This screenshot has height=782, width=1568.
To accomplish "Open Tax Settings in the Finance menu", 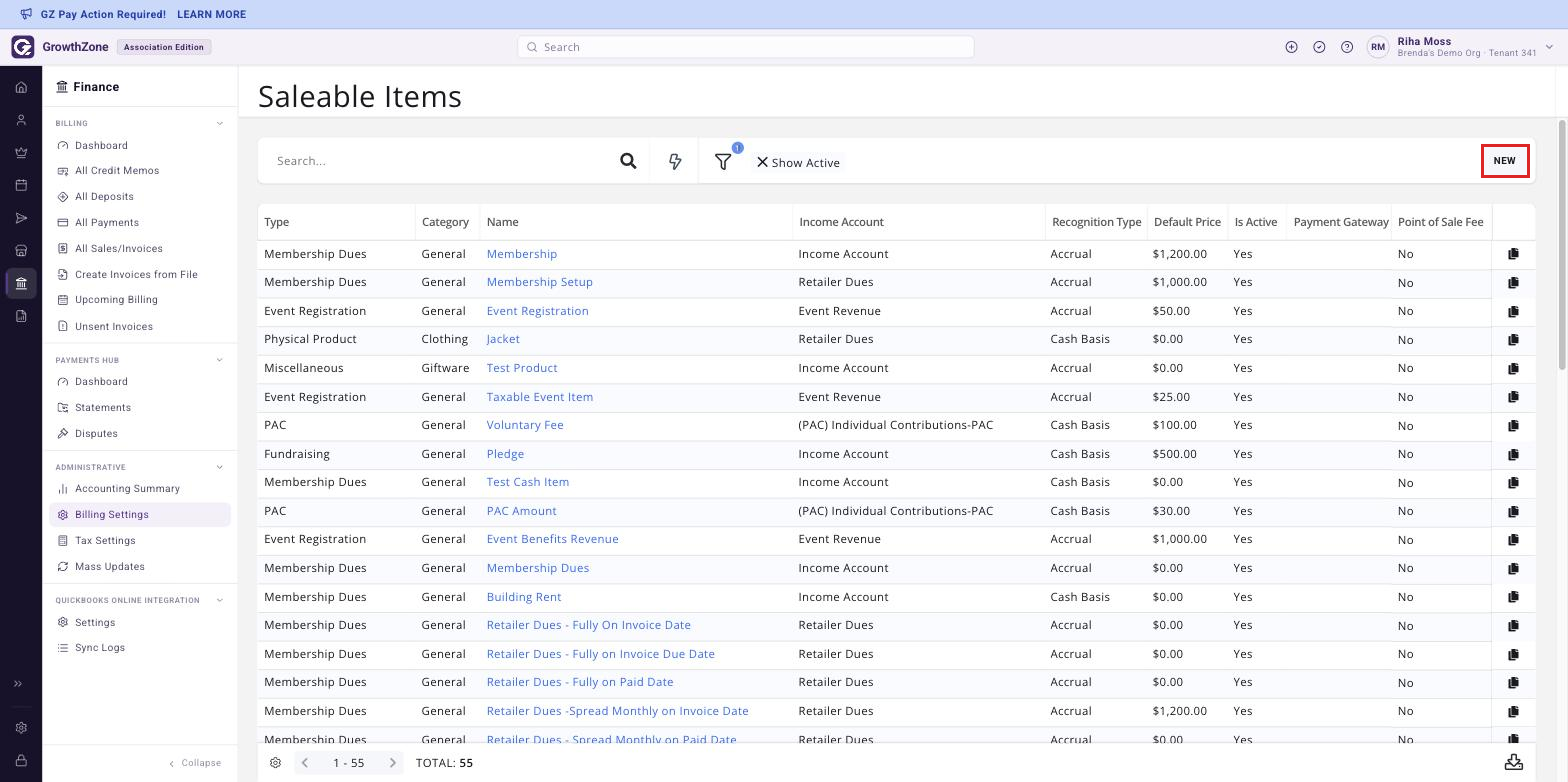I will click(x=105, y=541).
